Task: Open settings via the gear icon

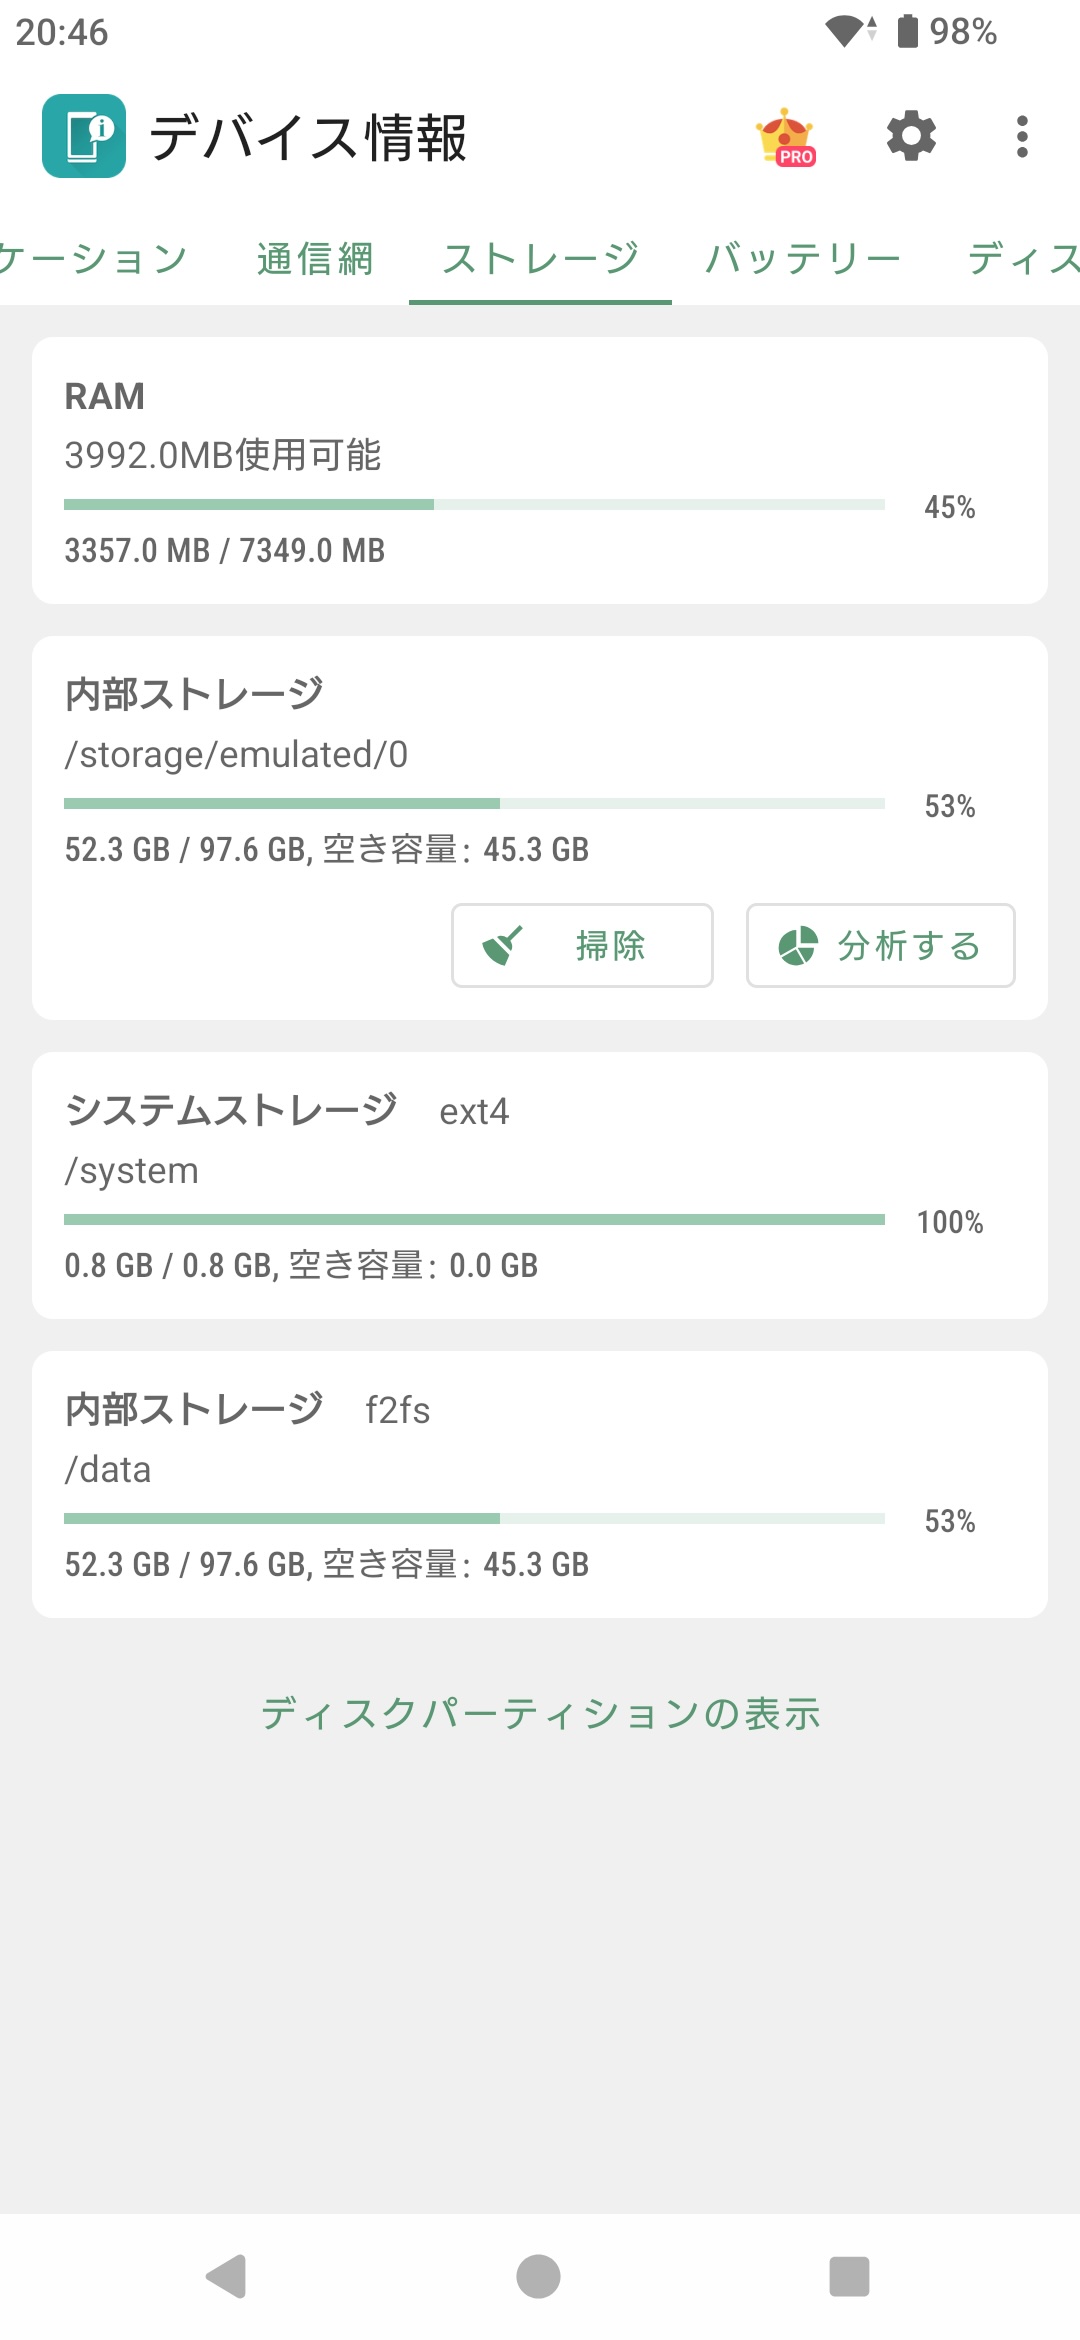Action: pos(911,137)
